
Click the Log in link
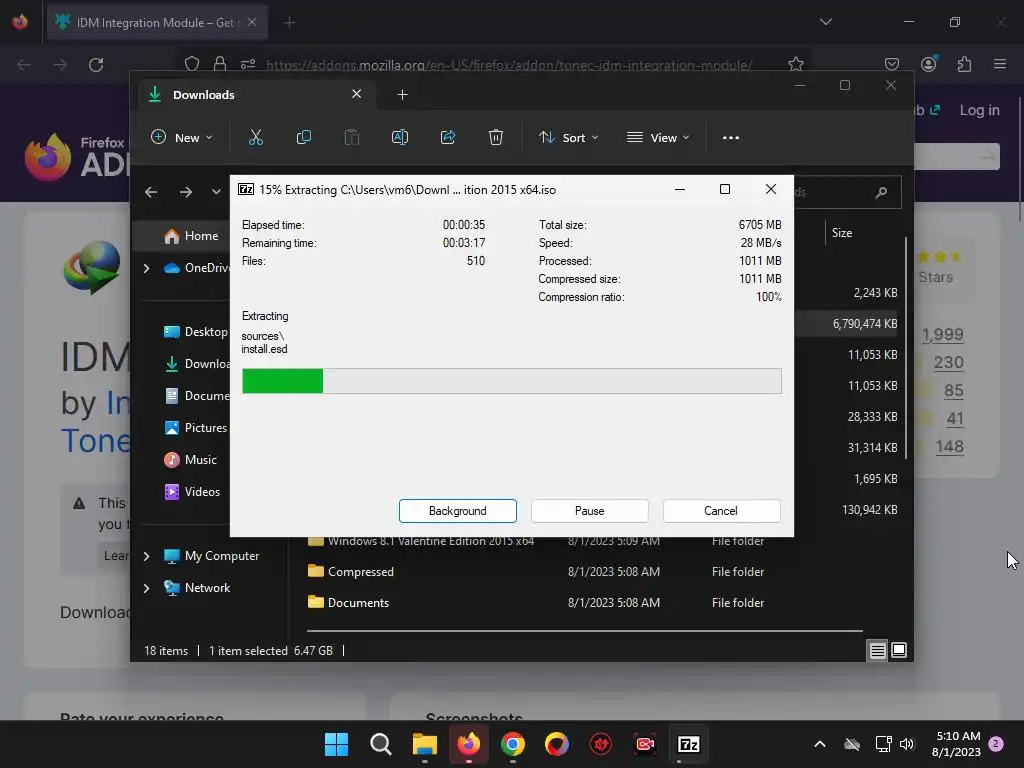979,110
